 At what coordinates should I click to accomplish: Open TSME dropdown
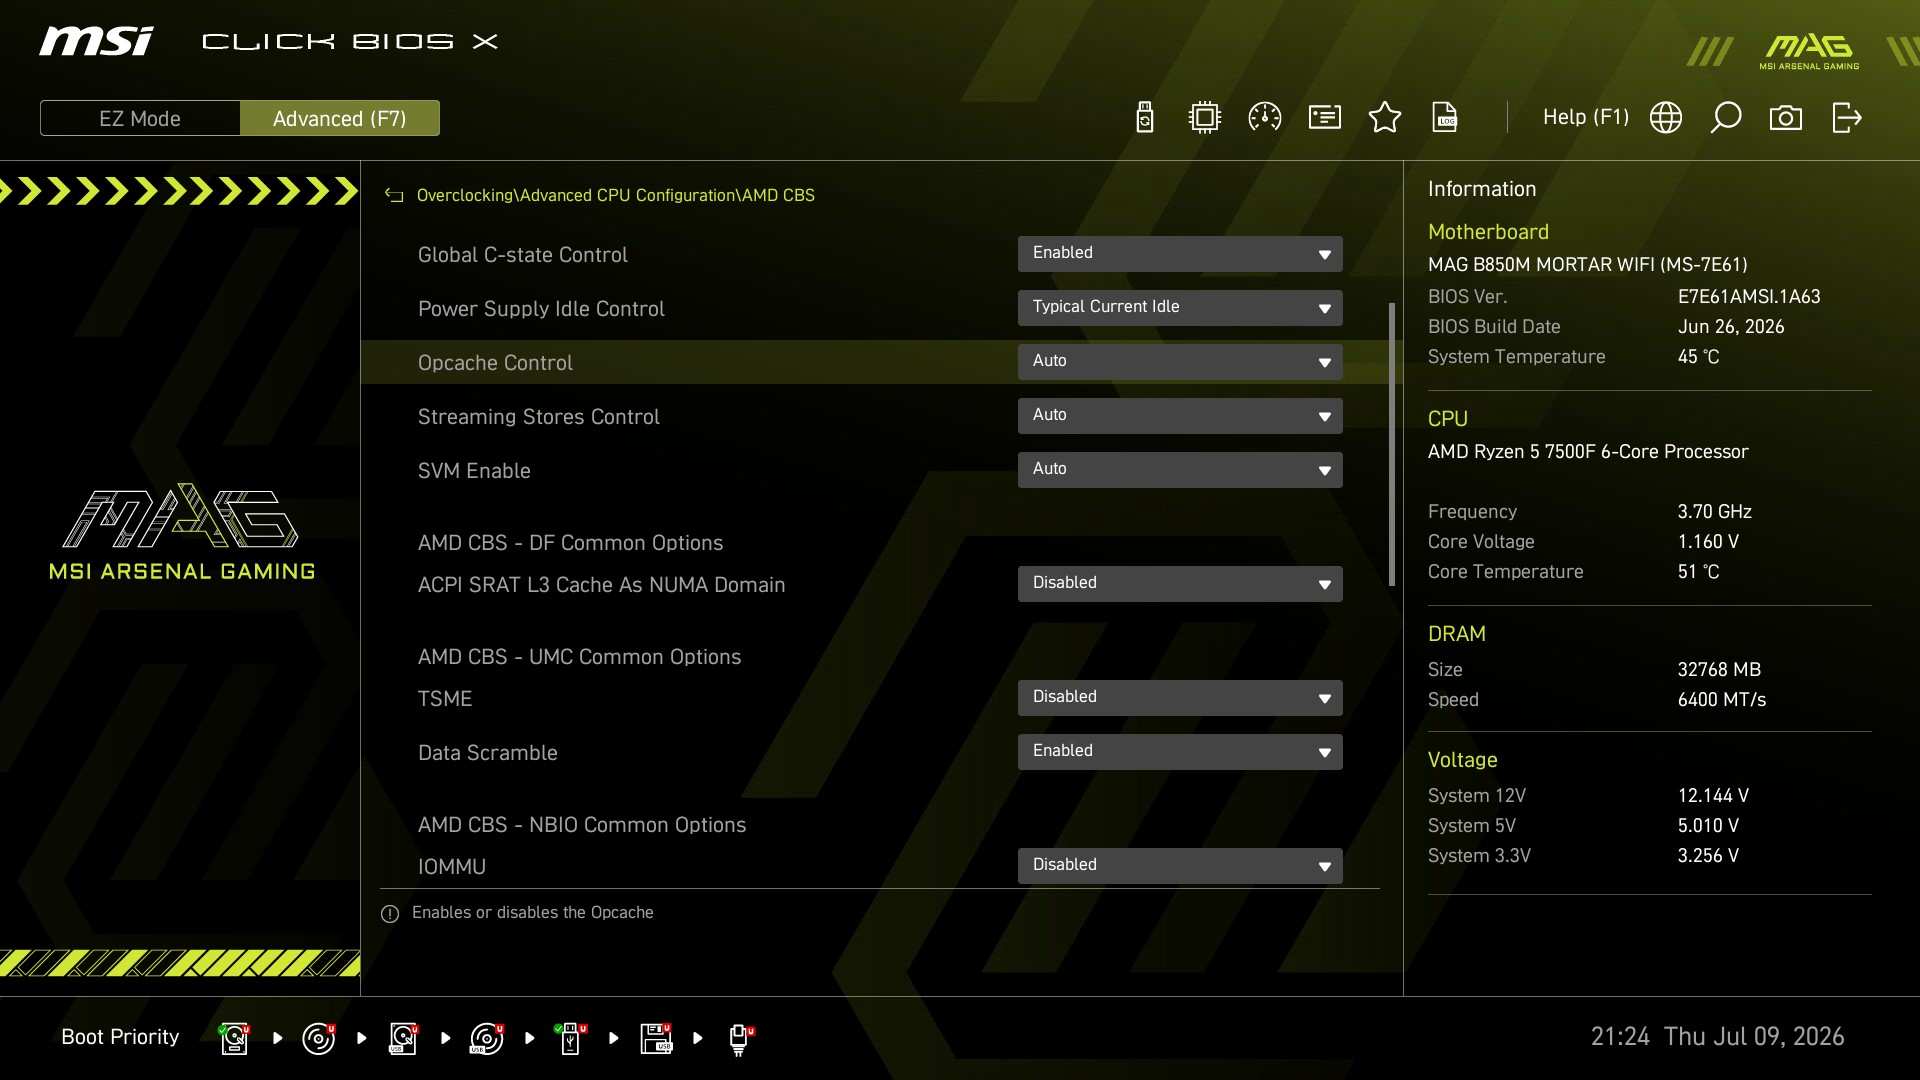1180,698
